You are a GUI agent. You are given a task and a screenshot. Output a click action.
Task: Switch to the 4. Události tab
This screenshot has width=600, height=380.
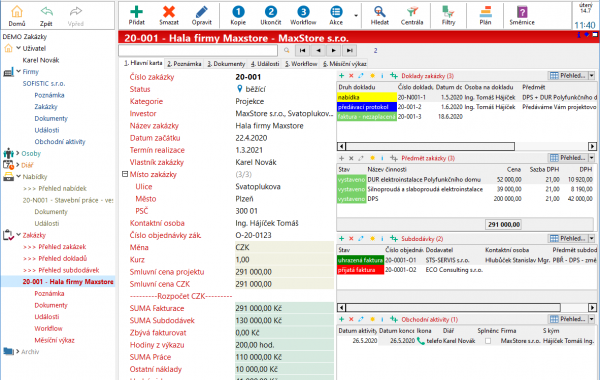265,64
